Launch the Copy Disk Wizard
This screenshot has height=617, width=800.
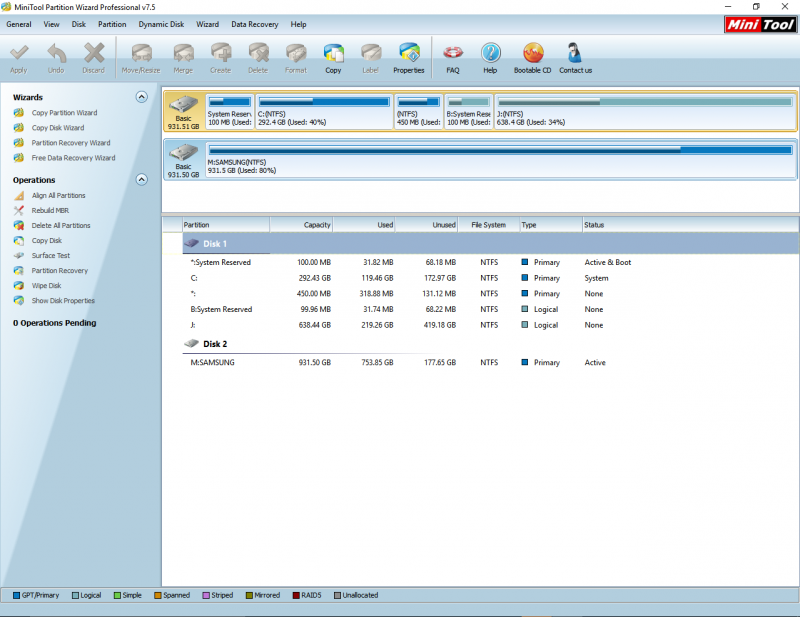(58, 128)
